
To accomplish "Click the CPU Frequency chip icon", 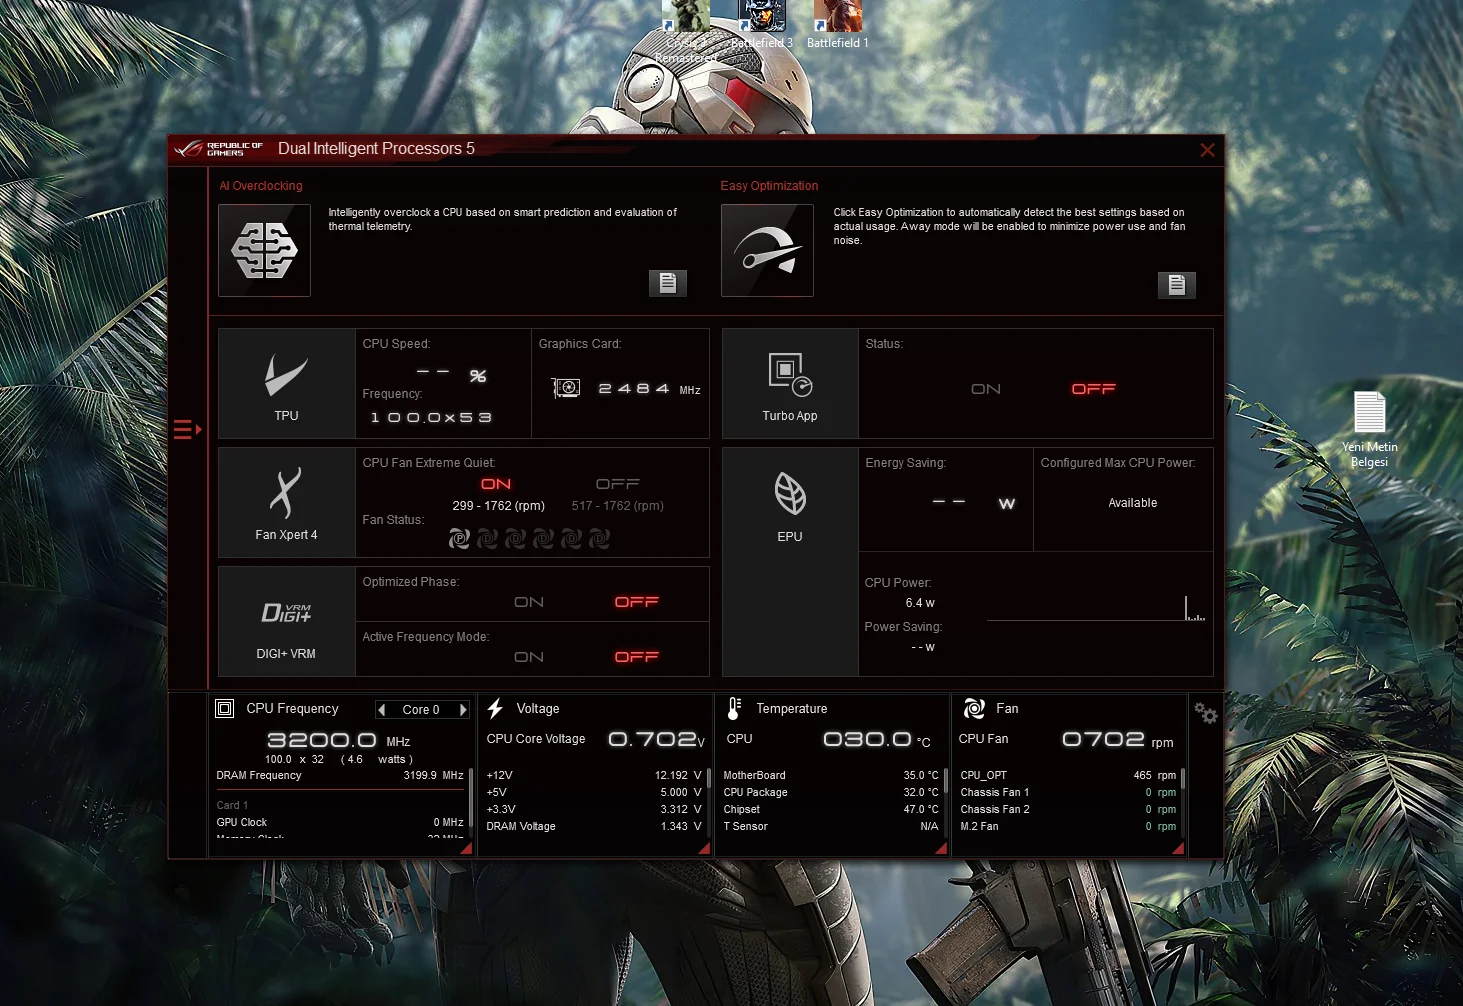I will coord(225,709).
